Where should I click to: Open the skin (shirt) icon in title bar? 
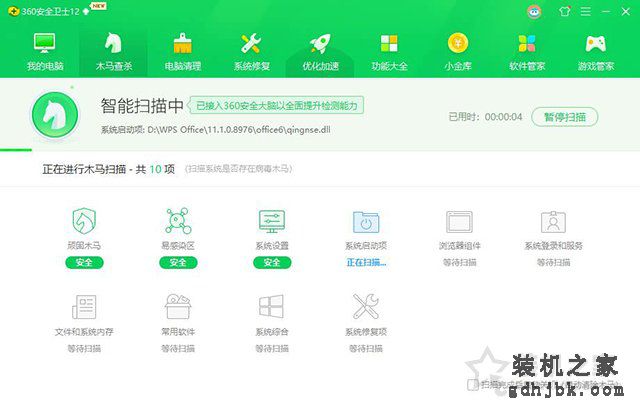click(x=565, y=11)
